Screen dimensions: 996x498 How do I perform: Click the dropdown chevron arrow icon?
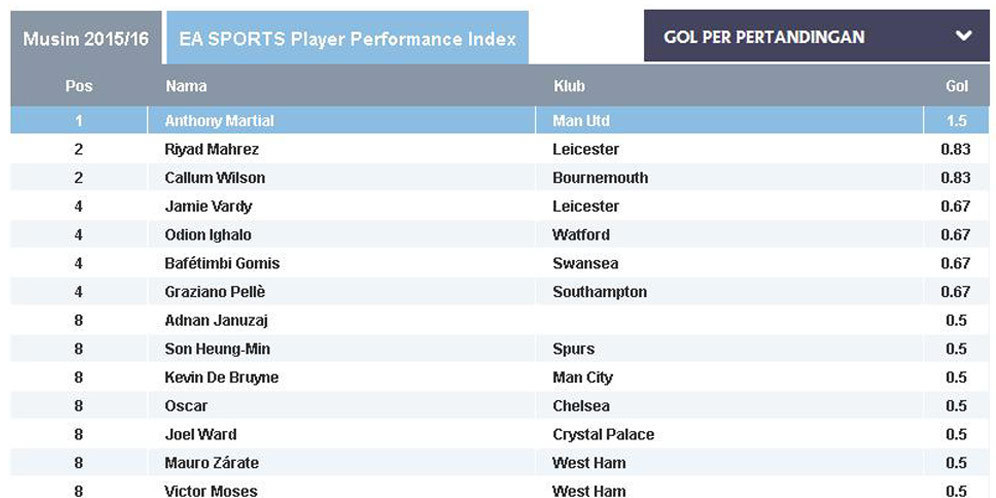click(963, 36)
